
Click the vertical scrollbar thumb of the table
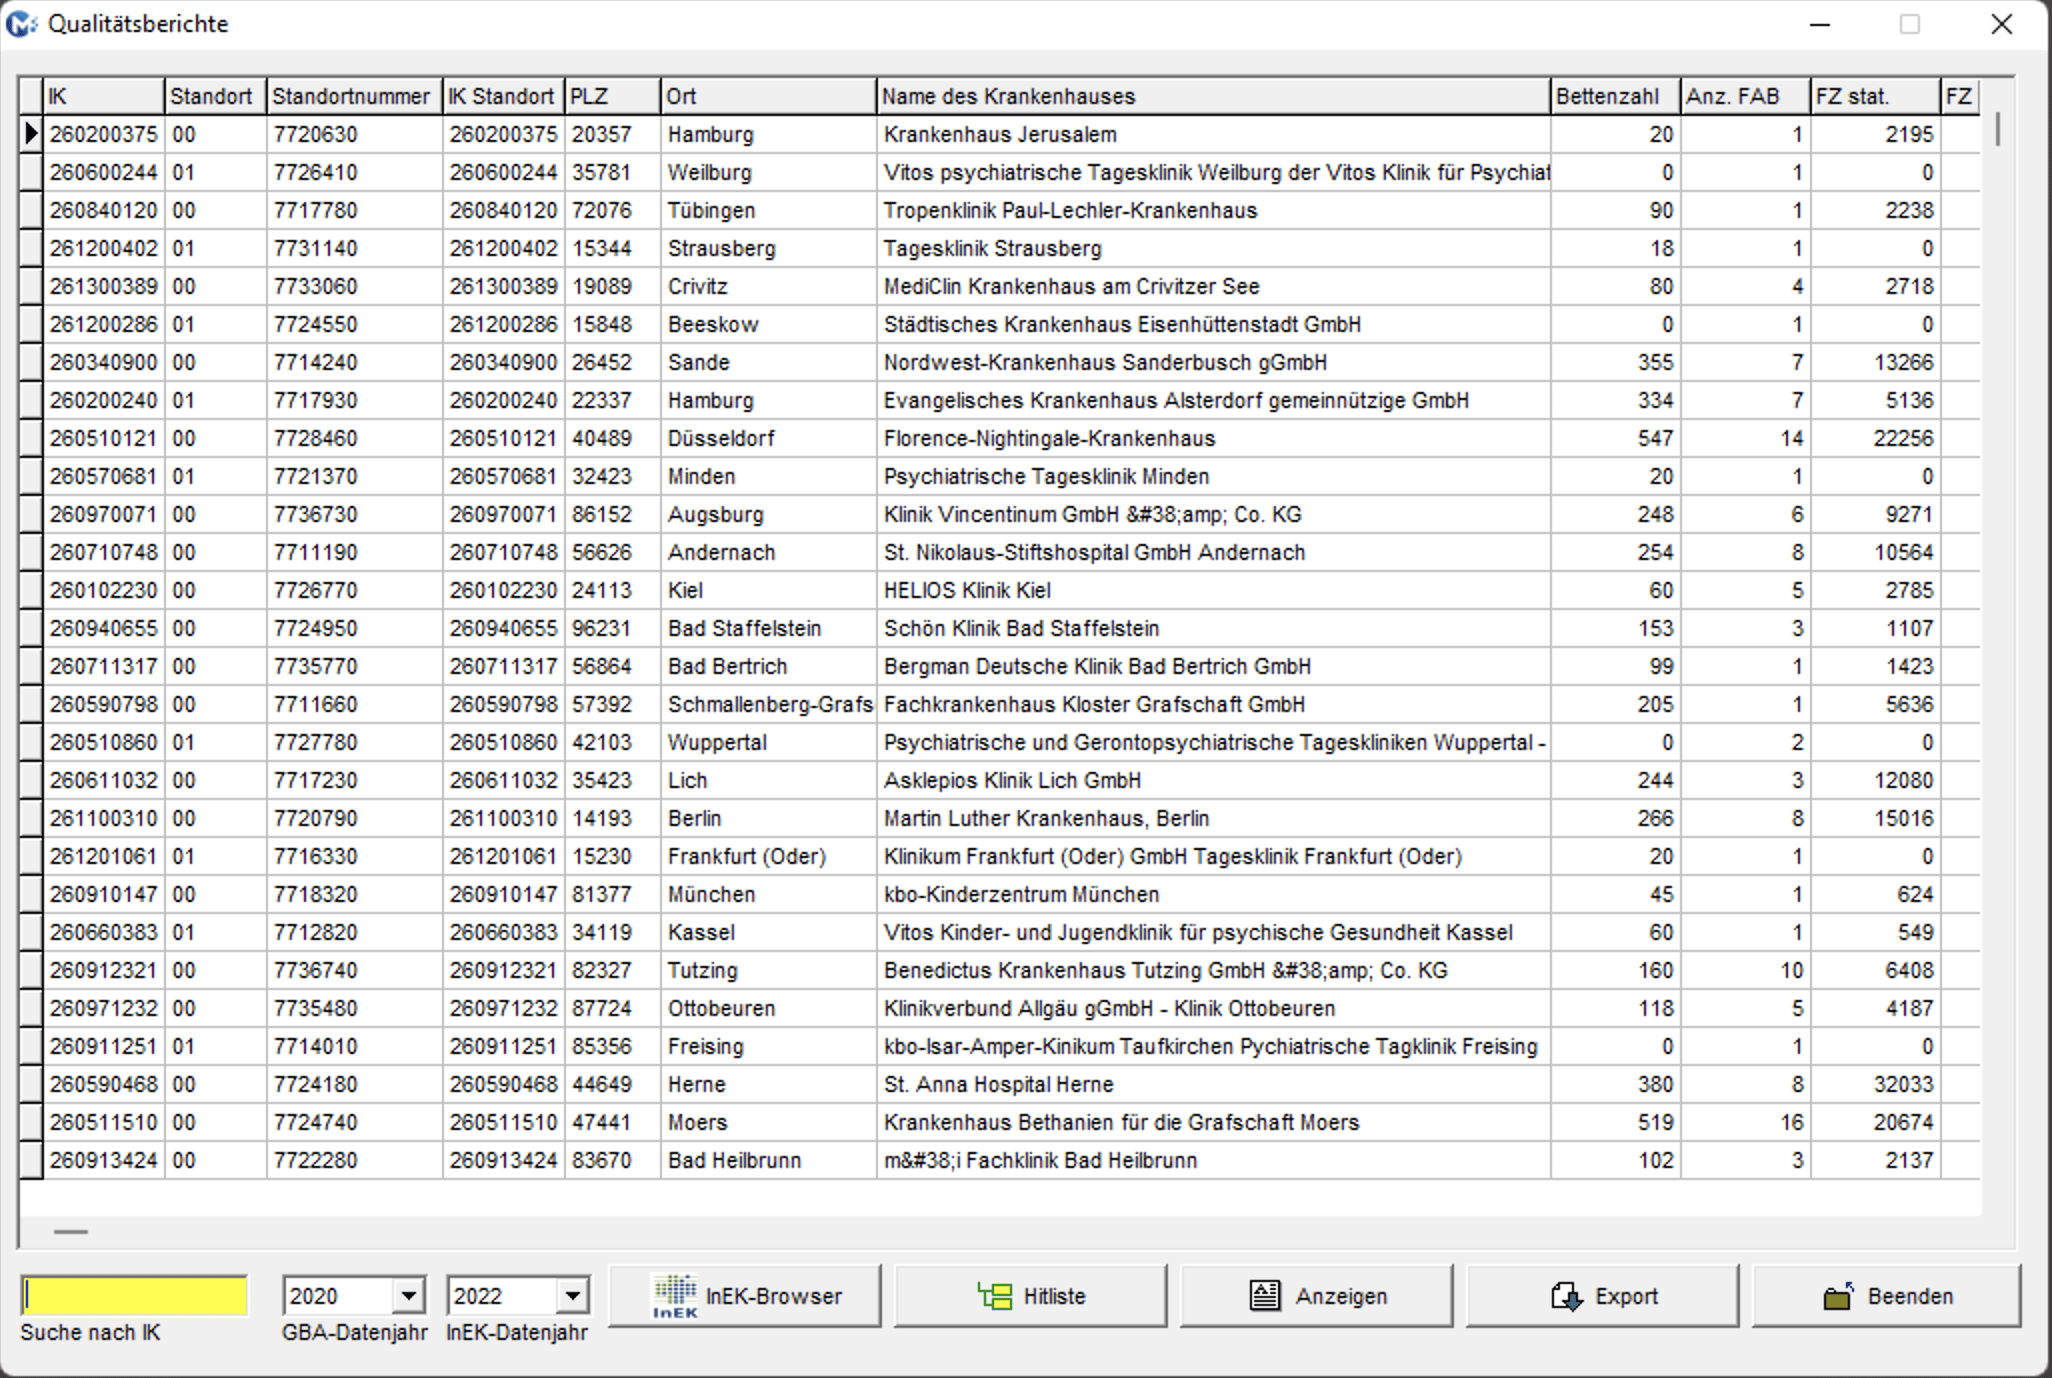(x=1998, y=130)
